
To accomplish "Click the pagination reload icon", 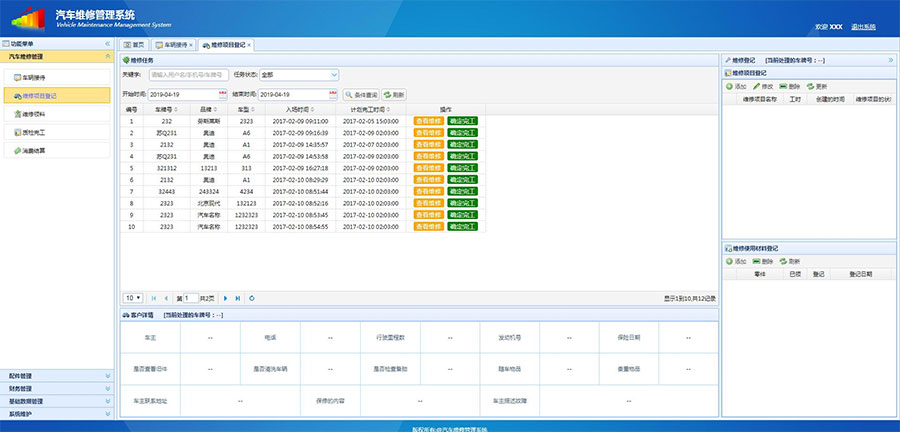I will tap(252, 298).
